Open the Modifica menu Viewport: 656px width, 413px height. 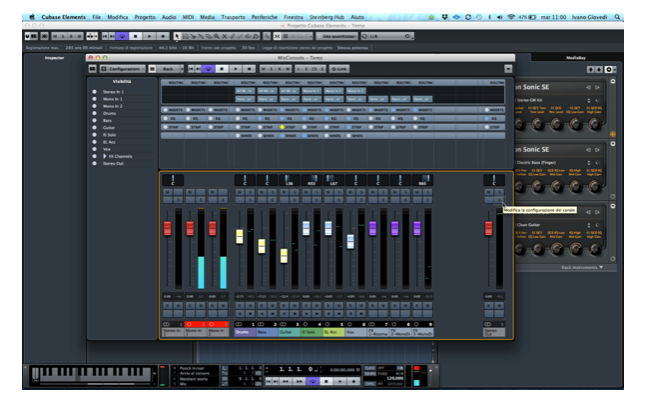[118, 17]
